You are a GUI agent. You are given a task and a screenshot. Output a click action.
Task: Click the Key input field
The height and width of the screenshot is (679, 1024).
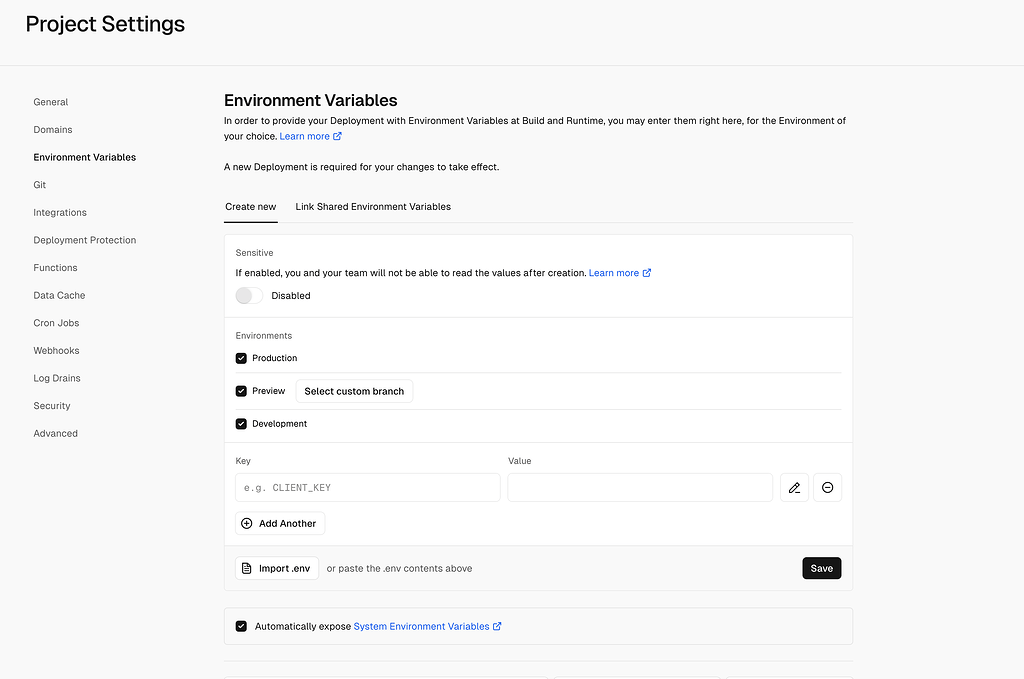coord(367,487)
